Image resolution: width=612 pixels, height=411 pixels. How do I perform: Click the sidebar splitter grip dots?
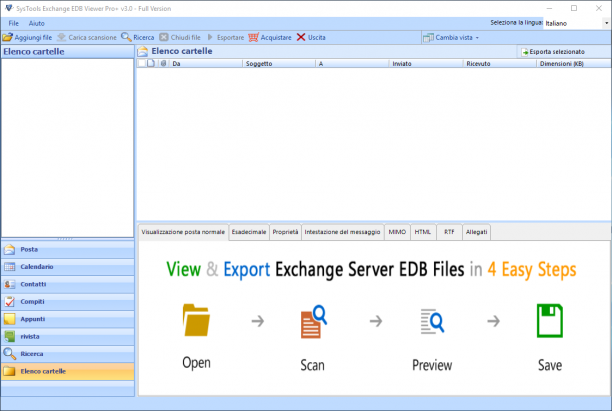[x=65, y=238]
